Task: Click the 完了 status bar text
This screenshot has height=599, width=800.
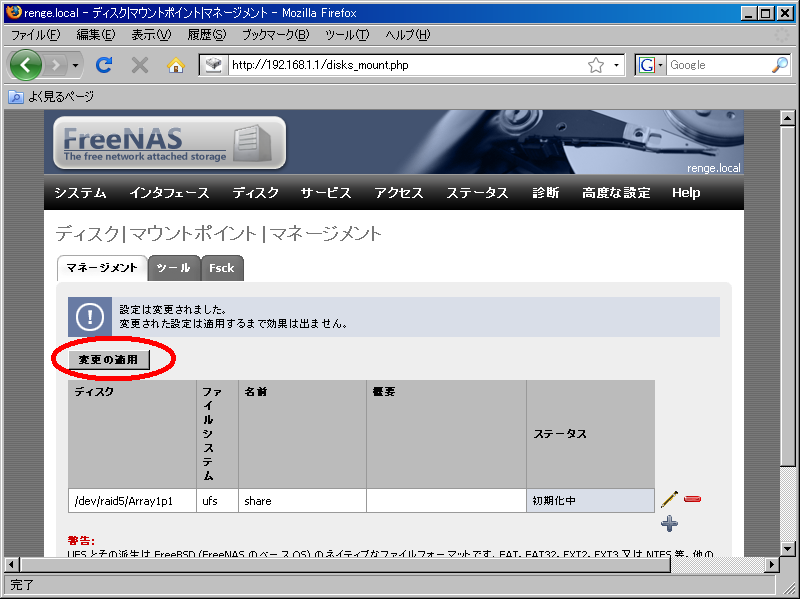Action: (21, 585)
